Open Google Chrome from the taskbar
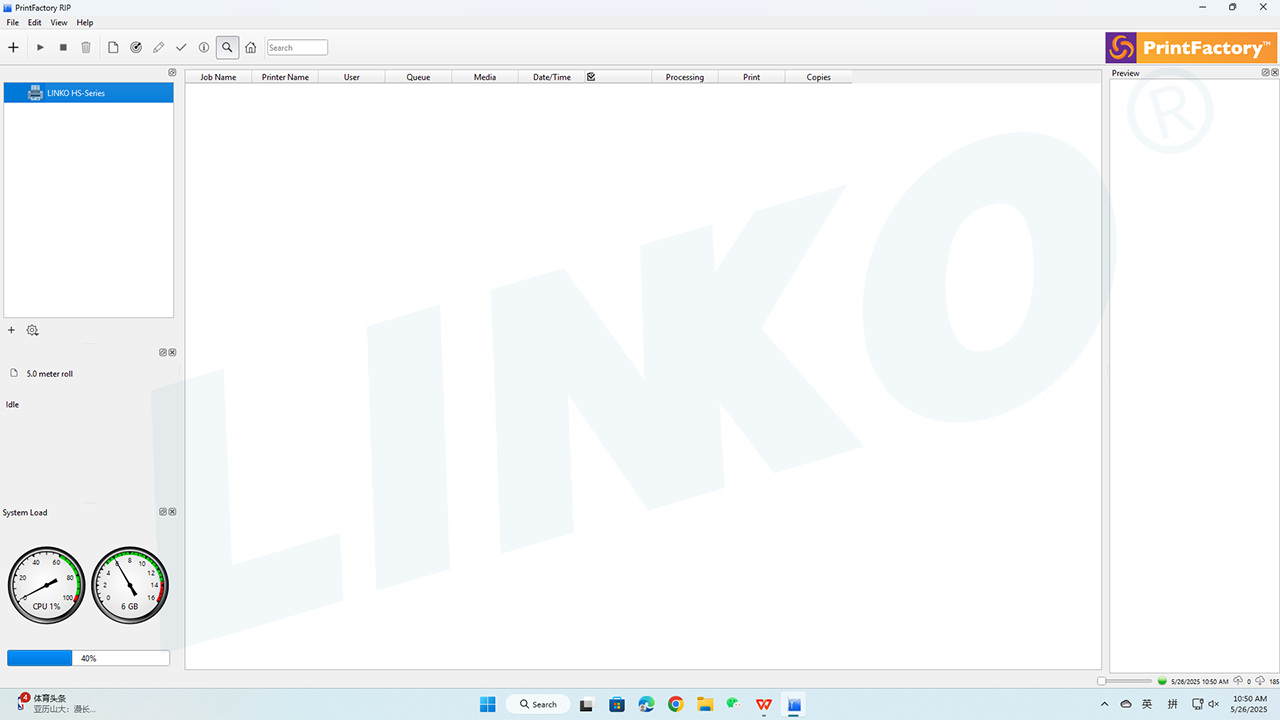This screenshot has width=1280, height=720. 675,704
